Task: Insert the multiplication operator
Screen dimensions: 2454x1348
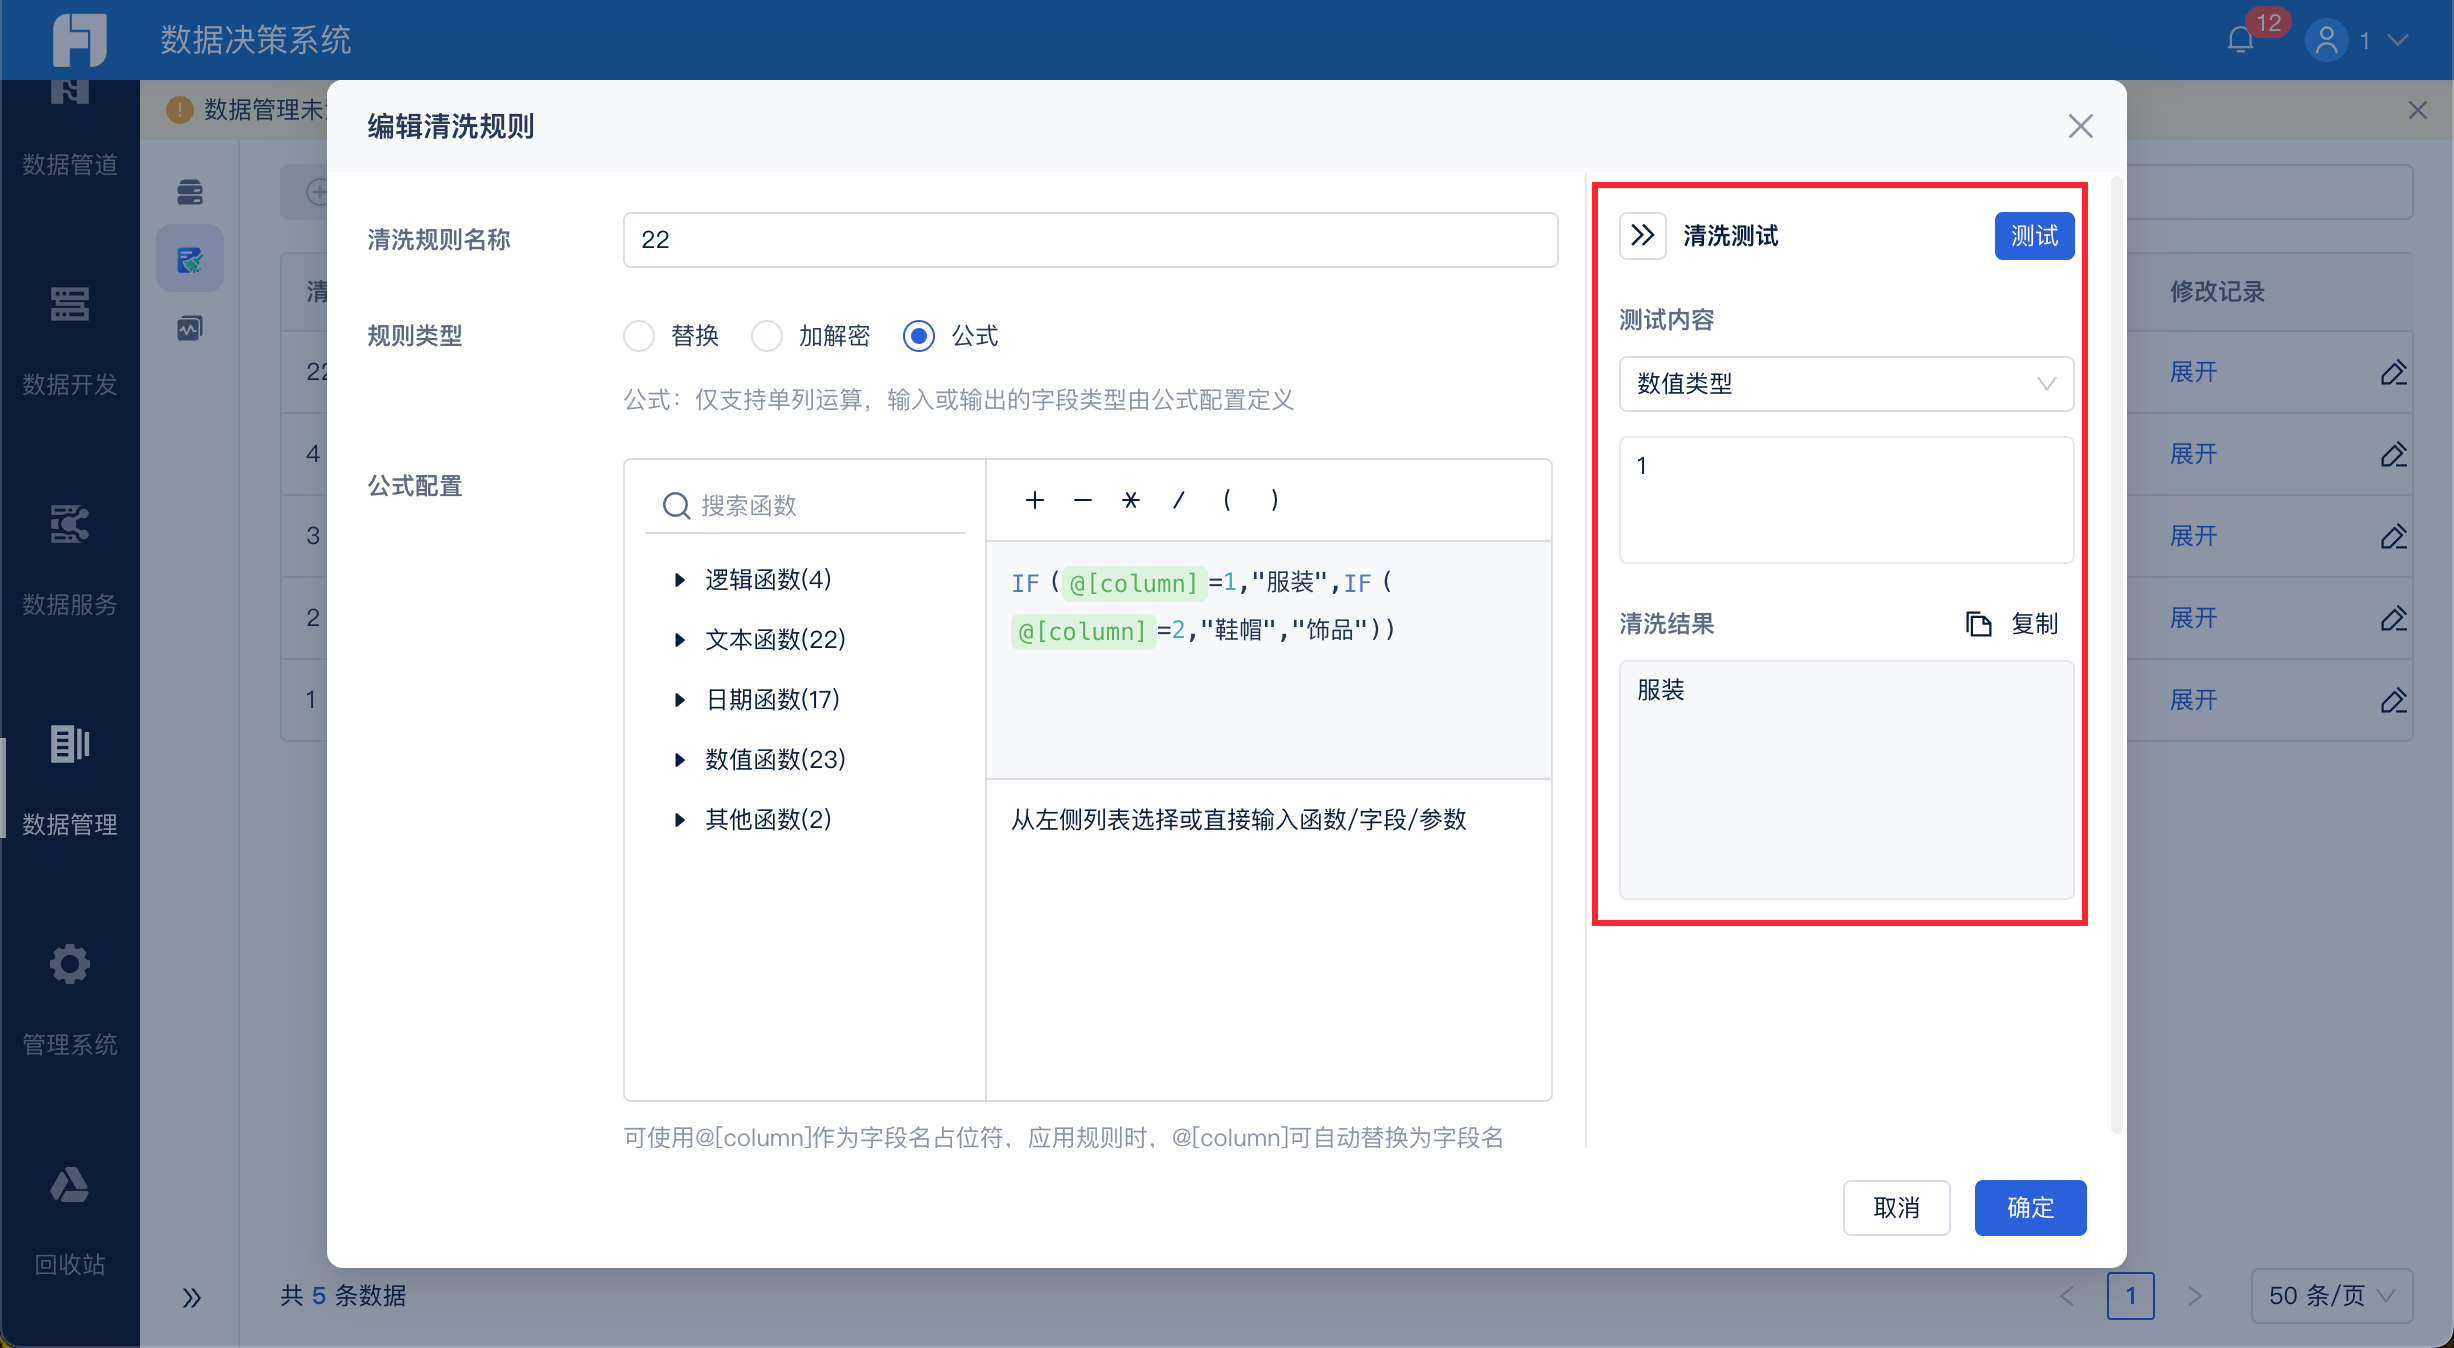Action: [1130, 500]
